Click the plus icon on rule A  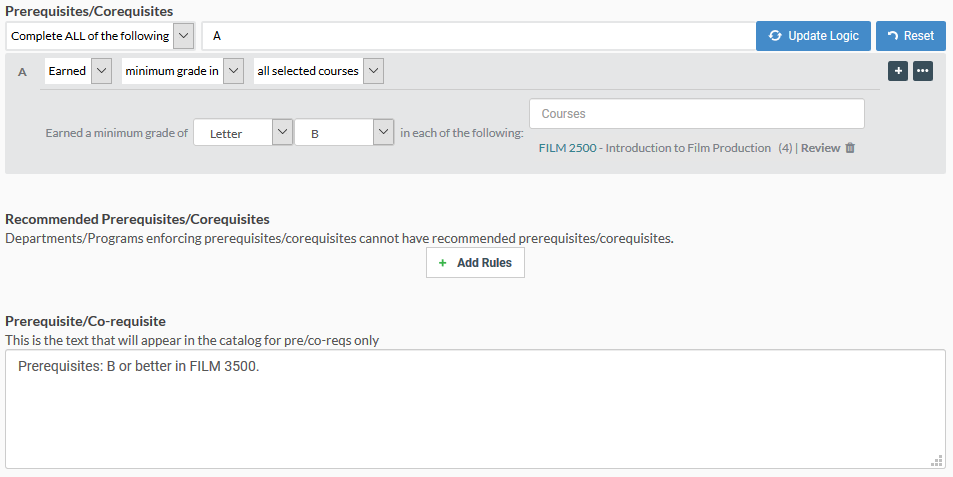(x=898, y=71)
